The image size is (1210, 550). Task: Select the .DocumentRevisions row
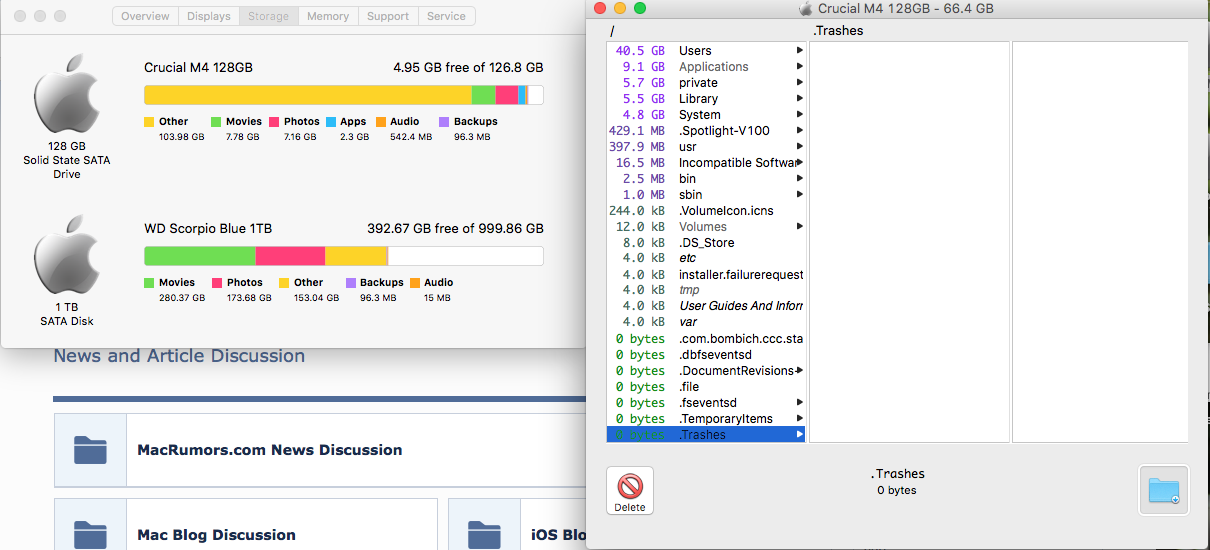tap(706, 370)
